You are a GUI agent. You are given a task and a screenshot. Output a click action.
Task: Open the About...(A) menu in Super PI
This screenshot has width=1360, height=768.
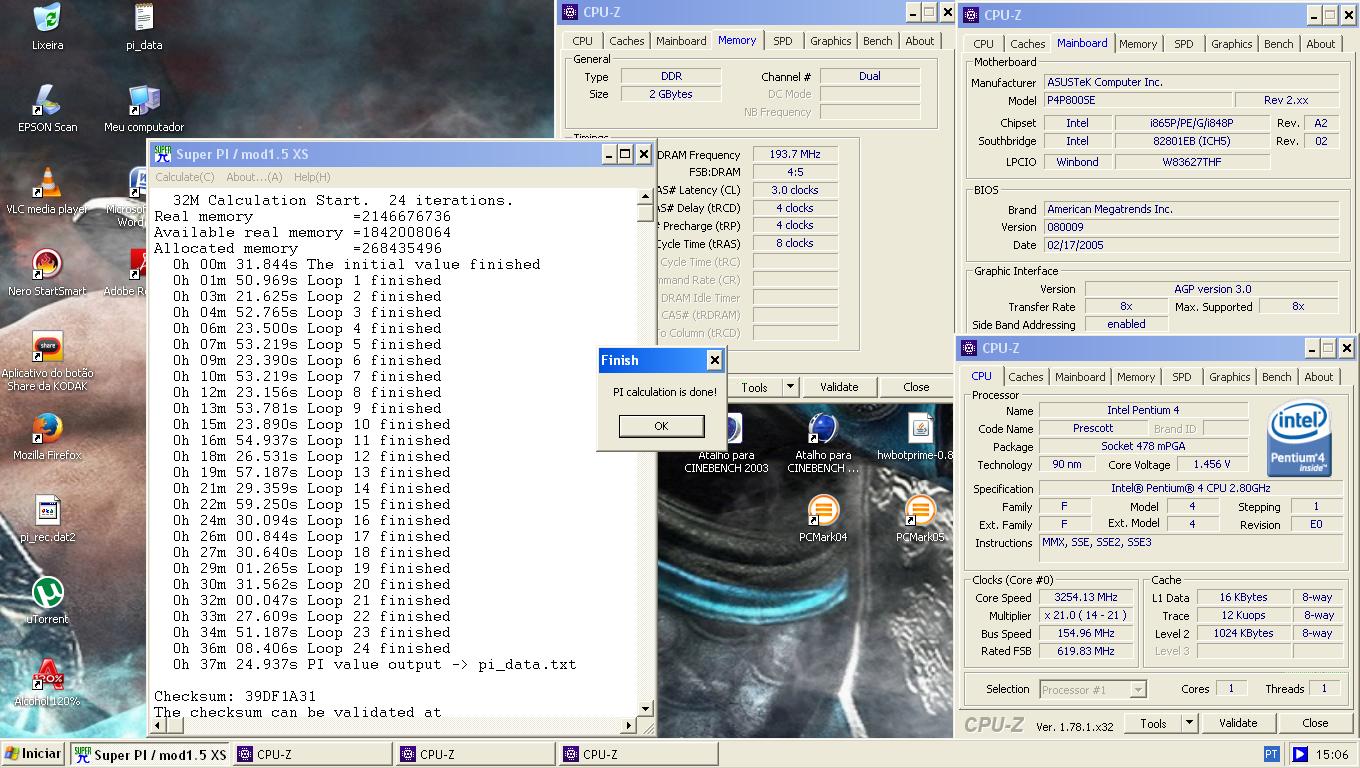click(254, 177)
